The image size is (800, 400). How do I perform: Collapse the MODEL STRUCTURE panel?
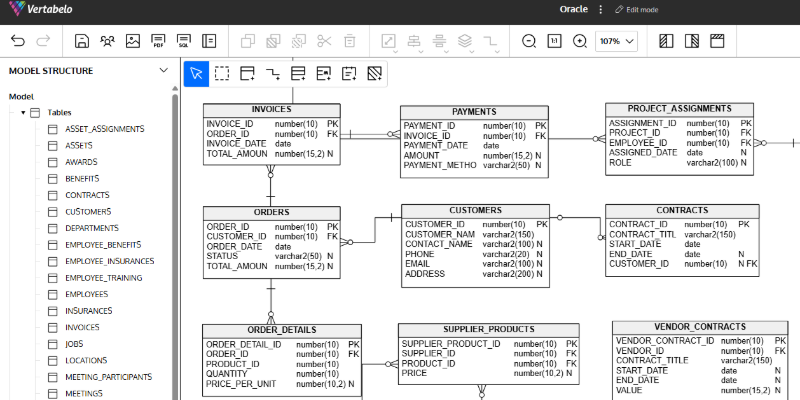point(164,70)
